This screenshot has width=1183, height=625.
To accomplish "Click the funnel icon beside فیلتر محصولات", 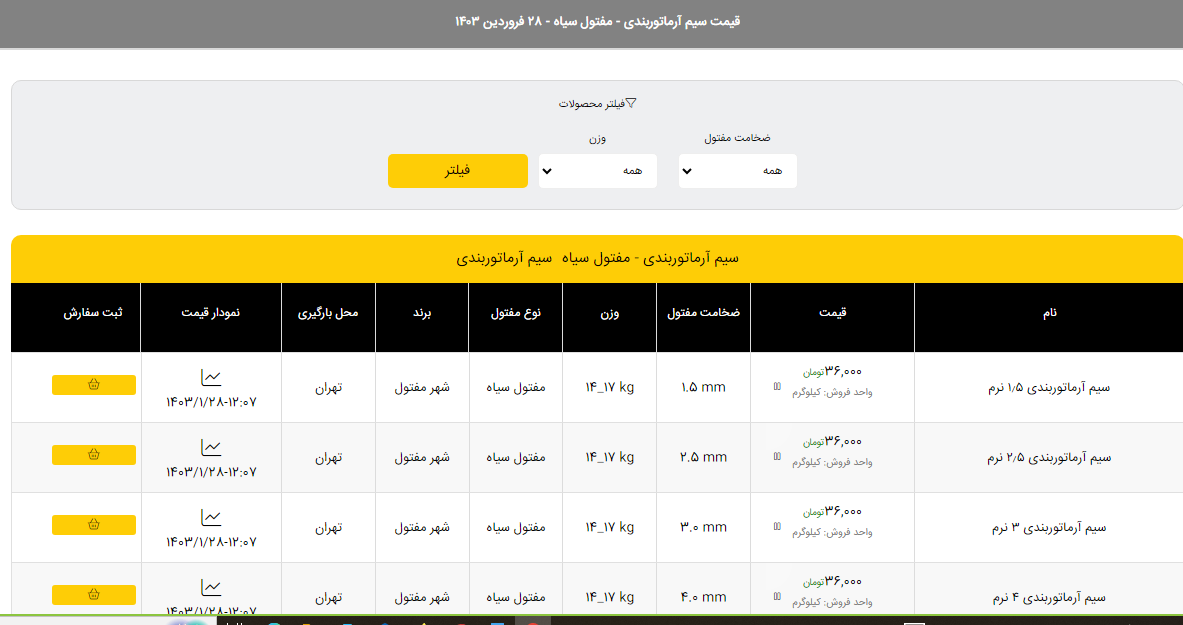I will pos(631,104).
